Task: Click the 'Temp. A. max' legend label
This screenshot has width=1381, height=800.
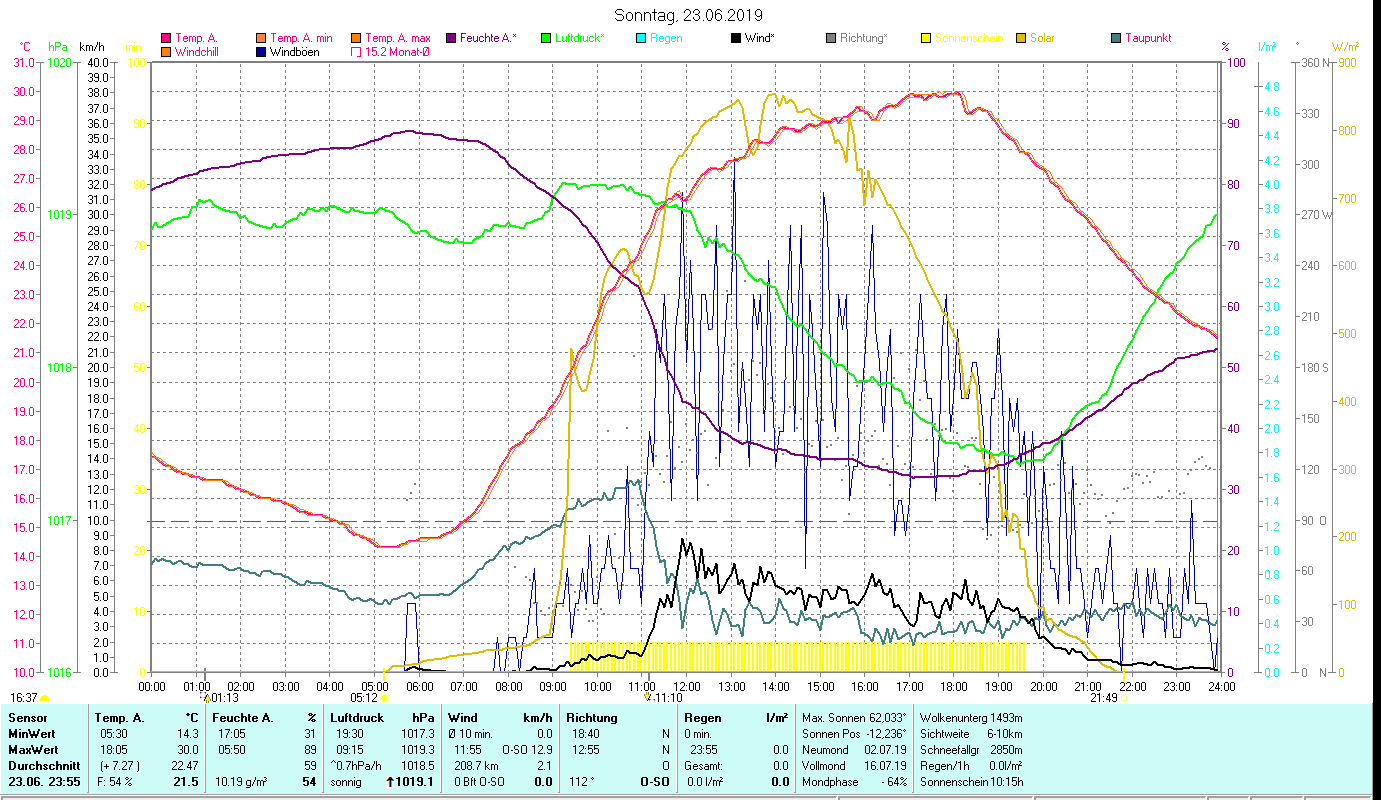Action: point(397,39)
